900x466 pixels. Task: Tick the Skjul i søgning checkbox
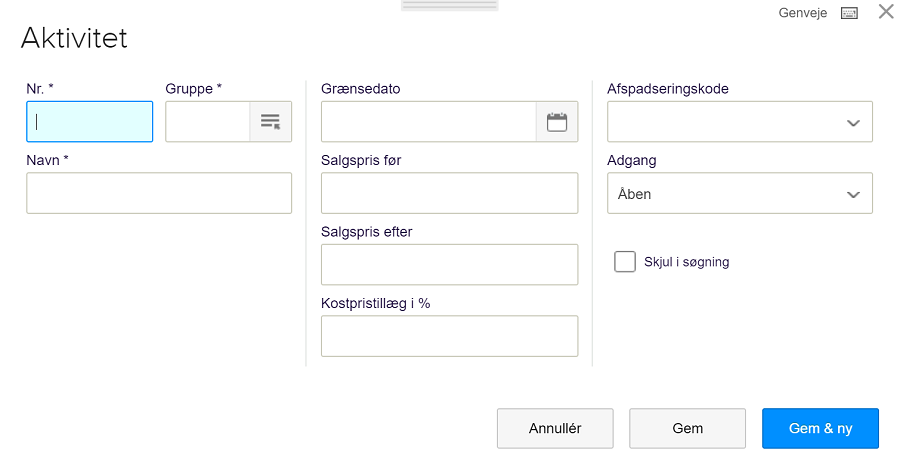pos(625,262)
